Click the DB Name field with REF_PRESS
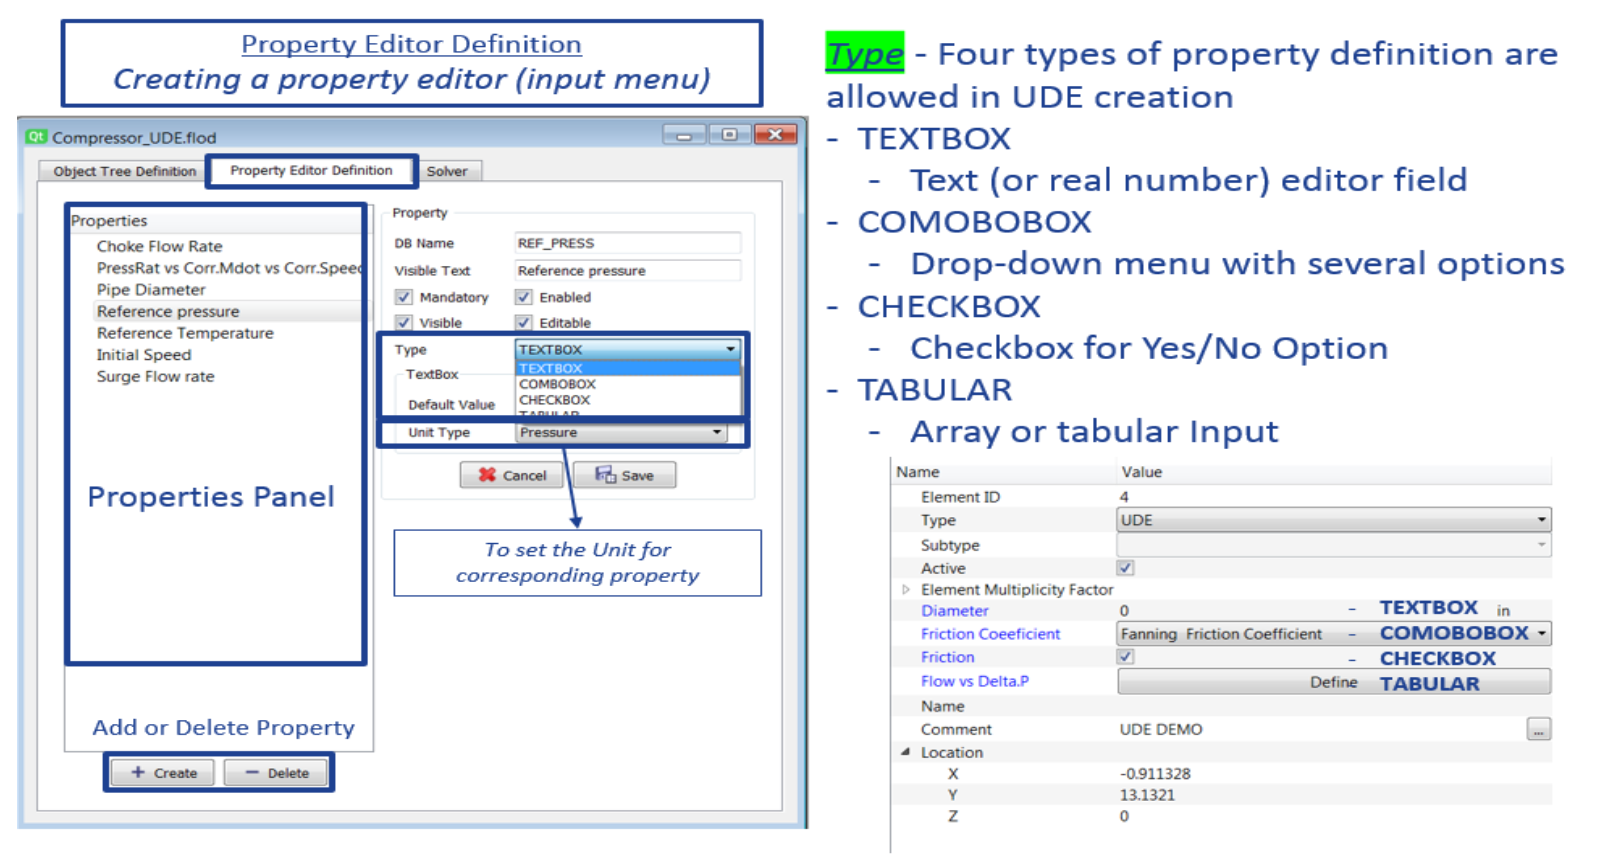The width and height of the screenshot is (1597, 862). click(x=627, y=243)
